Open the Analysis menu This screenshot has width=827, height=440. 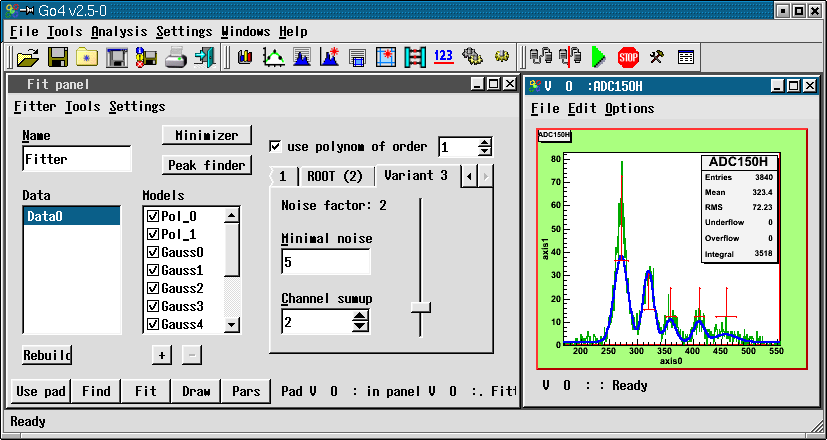pos(119,32)
